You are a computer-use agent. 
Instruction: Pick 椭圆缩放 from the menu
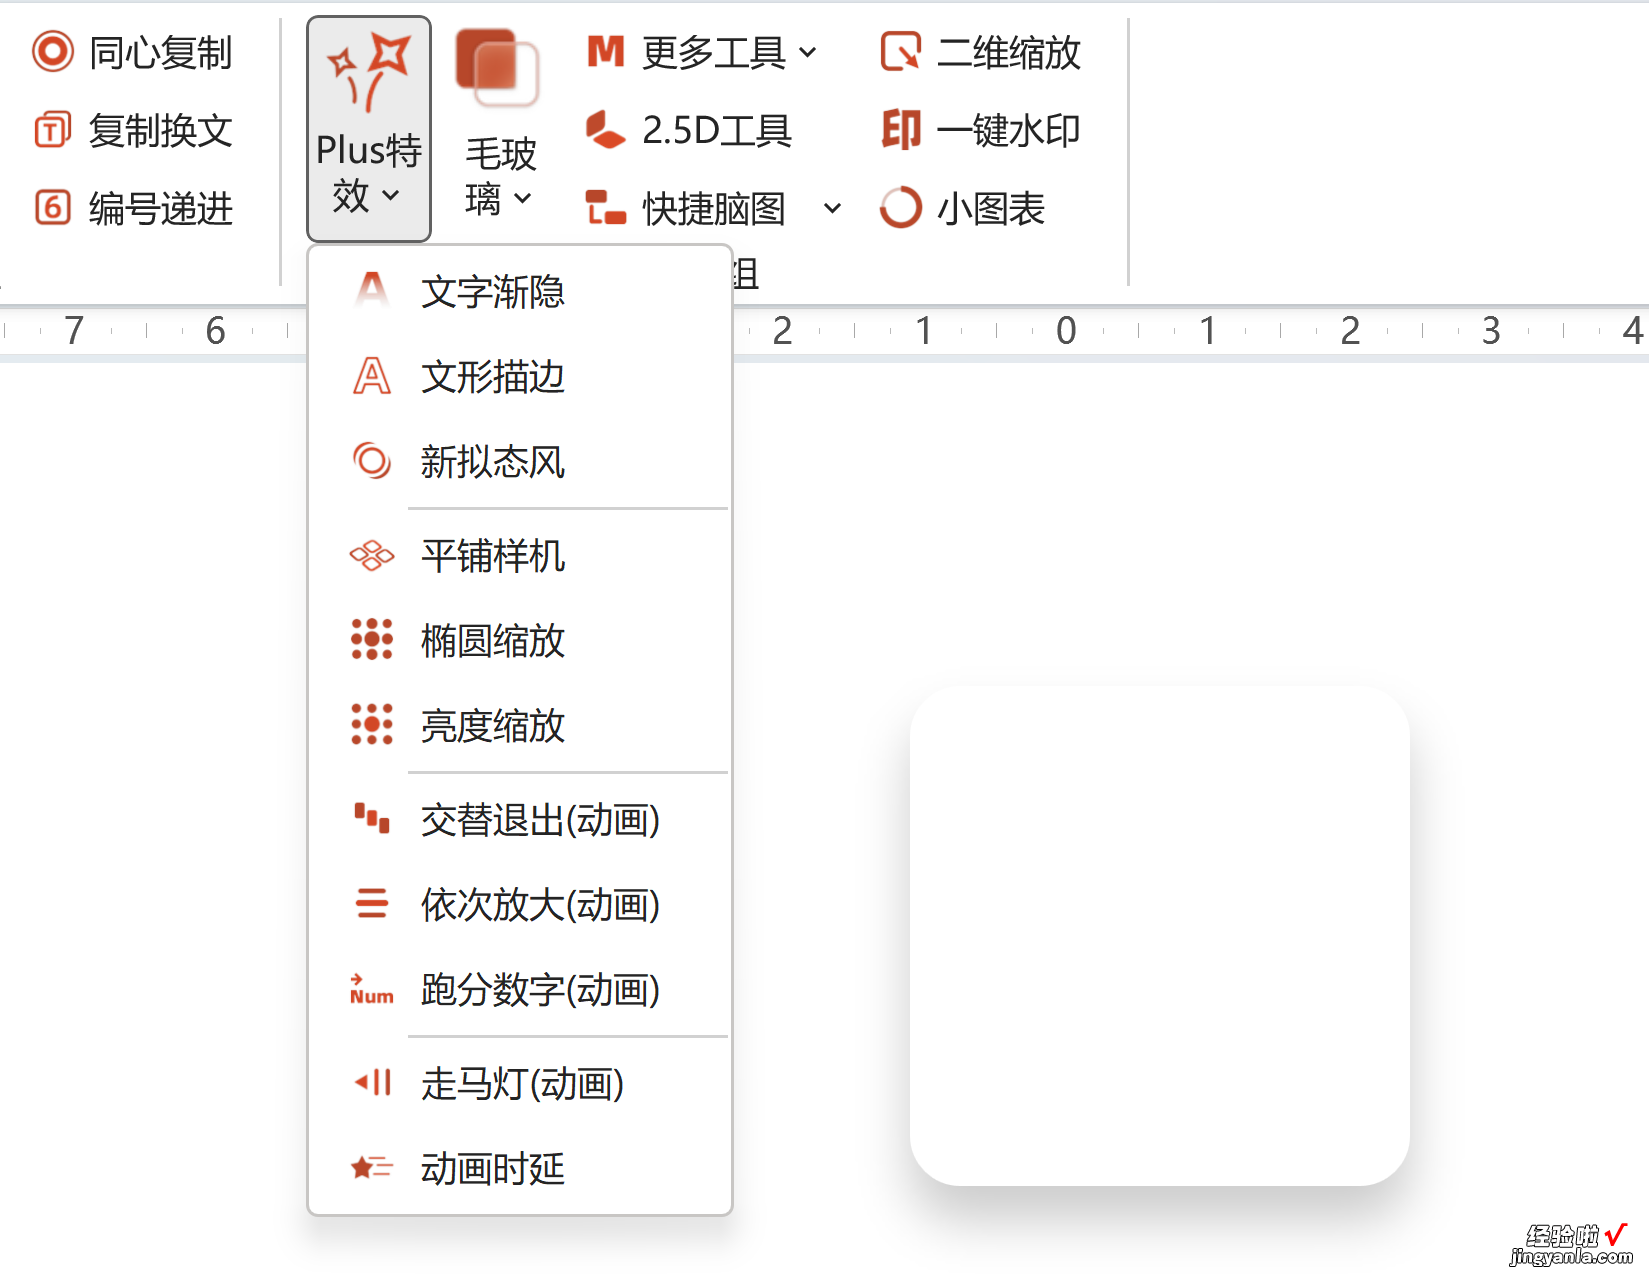coord(520,640)
